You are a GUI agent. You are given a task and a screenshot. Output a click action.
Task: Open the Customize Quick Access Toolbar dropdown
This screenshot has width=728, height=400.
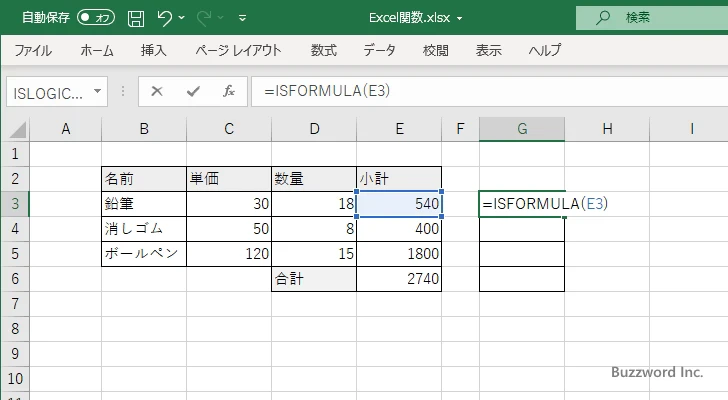pyautogui.click(x=242, y=18)
